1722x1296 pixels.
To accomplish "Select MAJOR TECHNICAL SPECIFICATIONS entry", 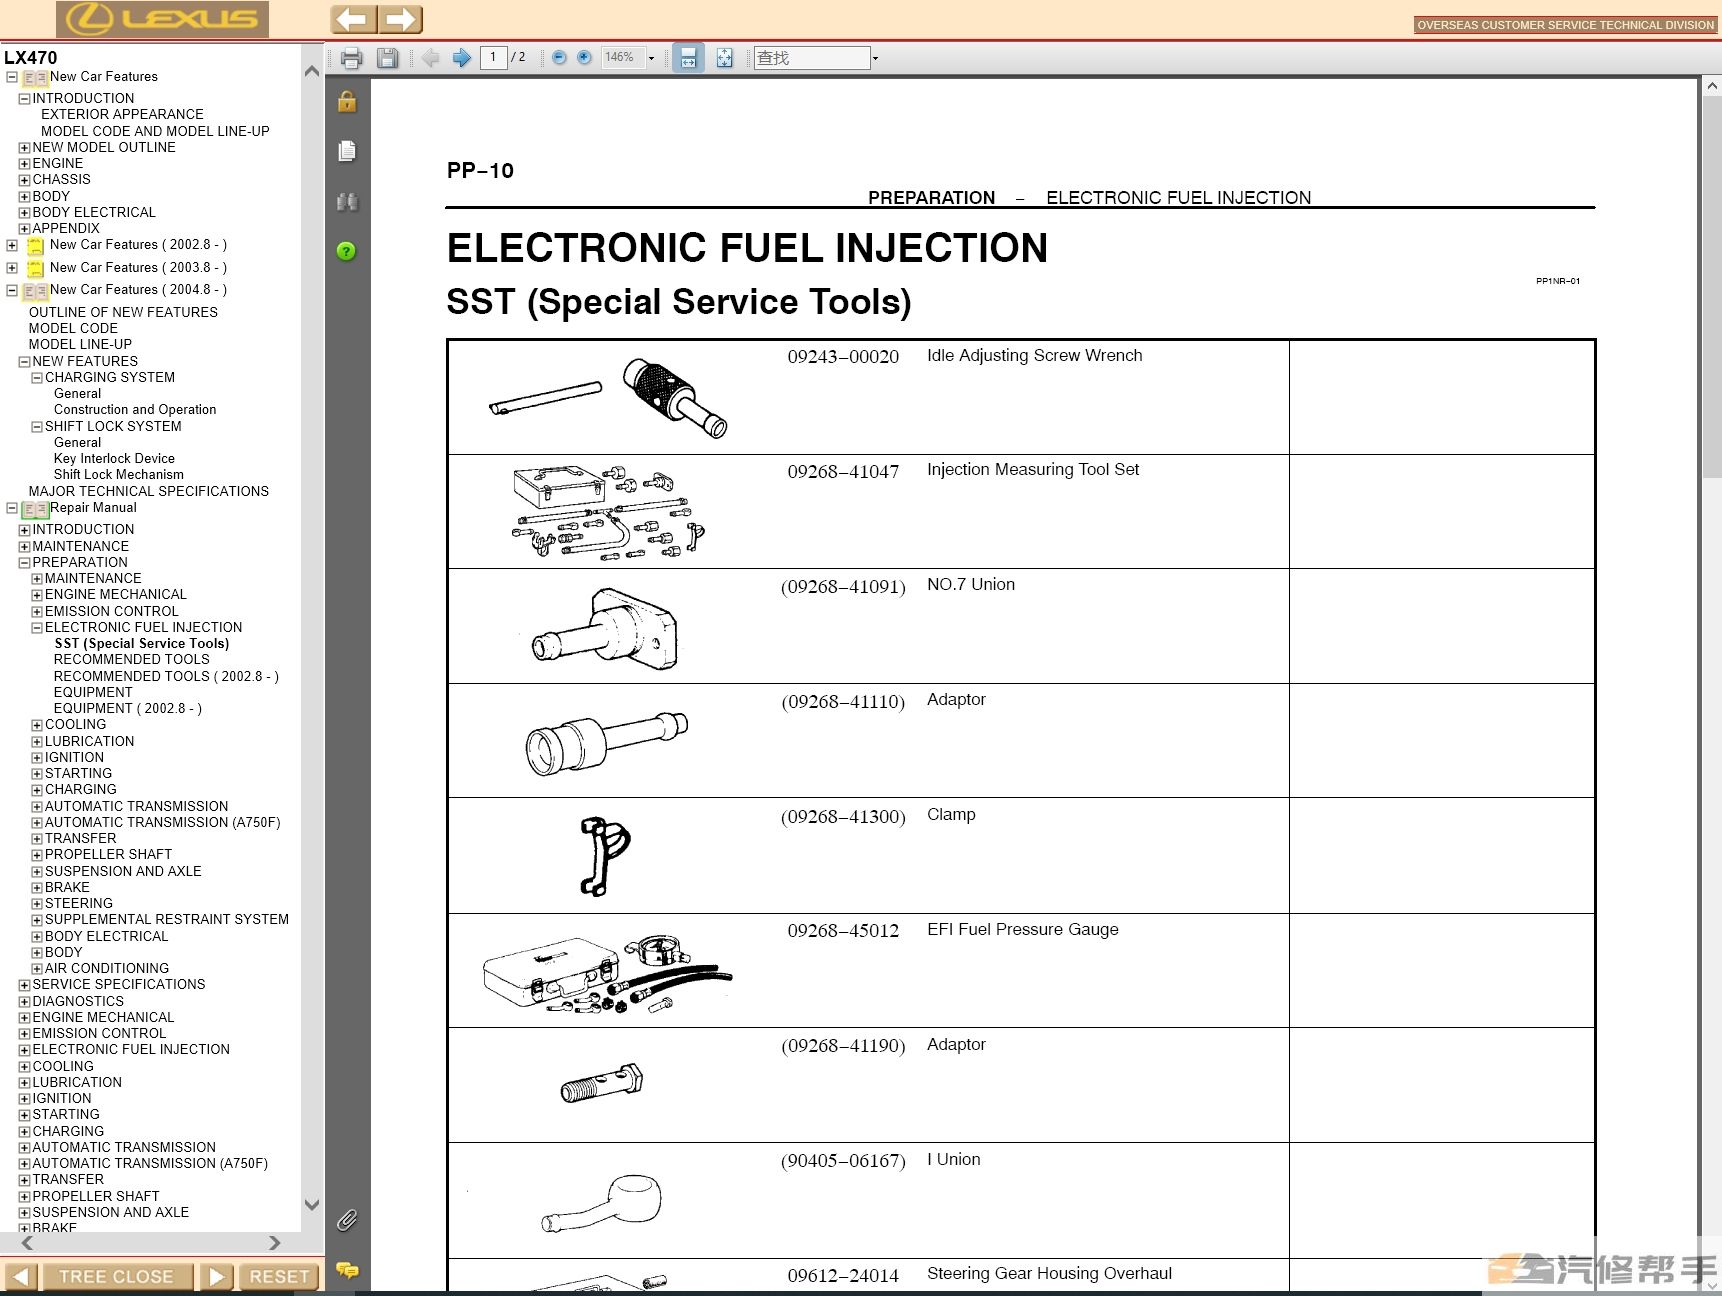I will point(149,491).
